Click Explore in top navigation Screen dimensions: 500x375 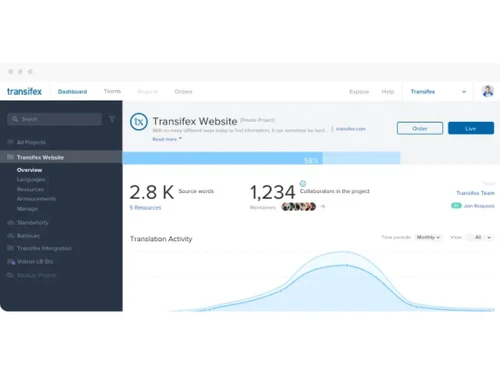[359, 91]
